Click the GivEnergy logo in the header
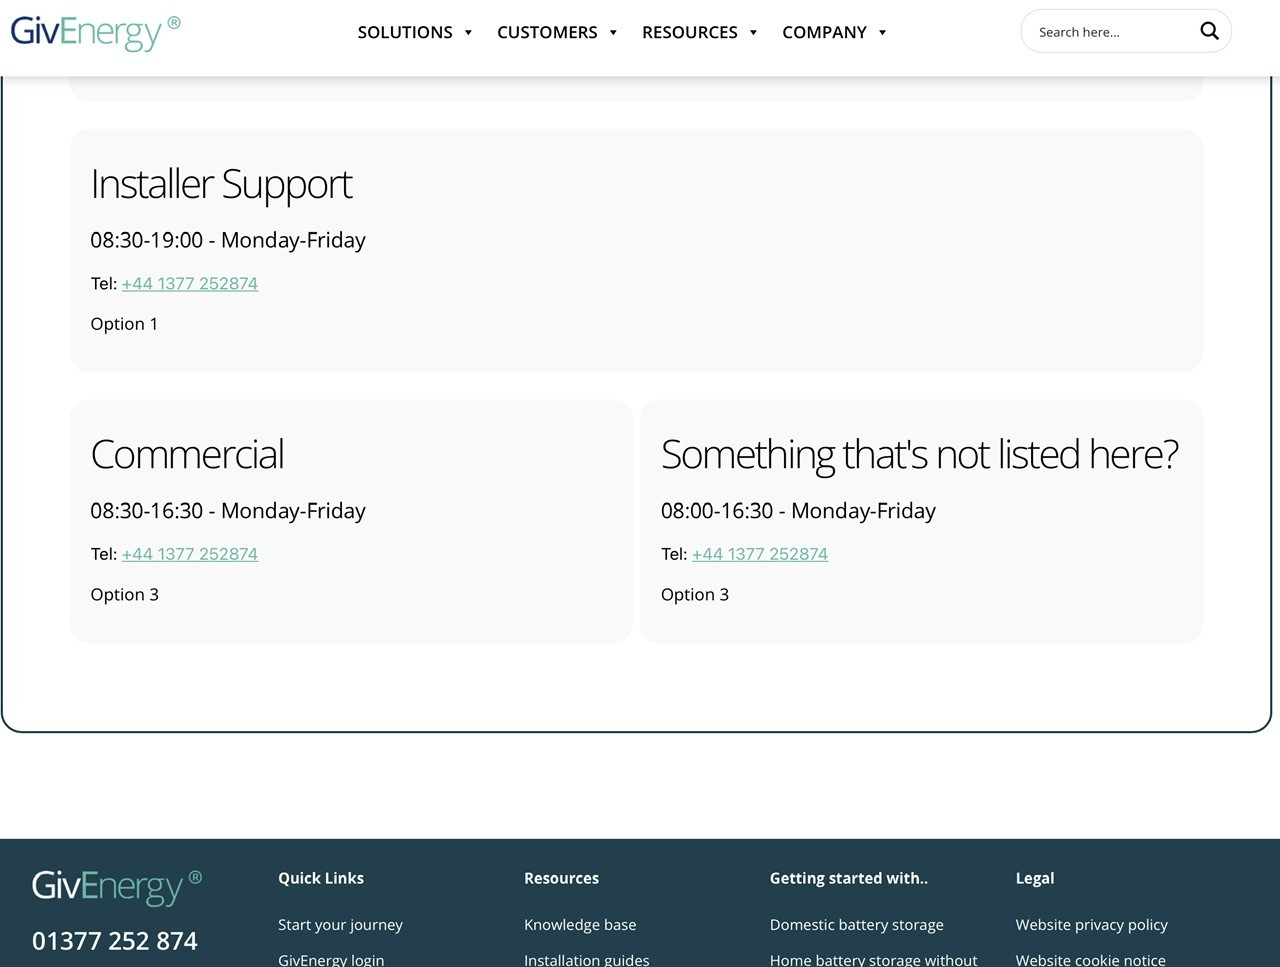Viewport: 1280px width, 967px height. 96,32
